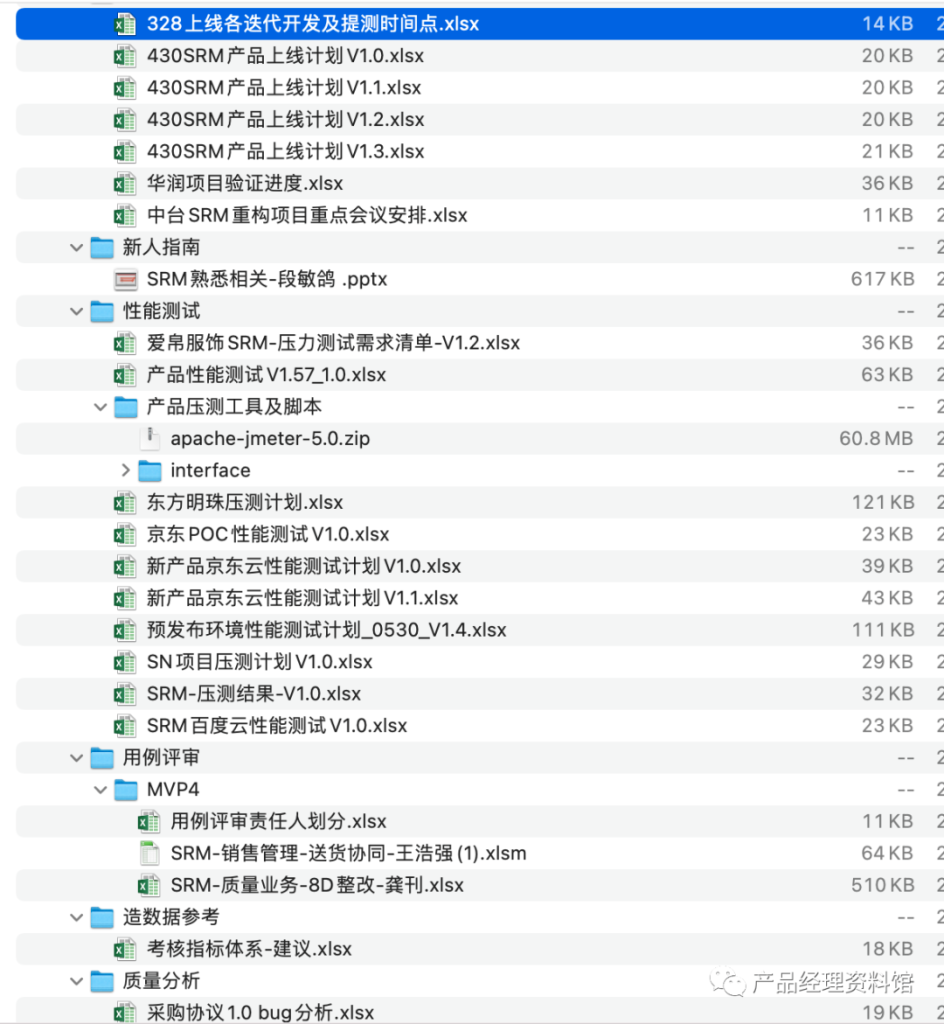Expand the interface folder chevron
The width and height of the screenshot is (944, 1024).
point(124,470)
